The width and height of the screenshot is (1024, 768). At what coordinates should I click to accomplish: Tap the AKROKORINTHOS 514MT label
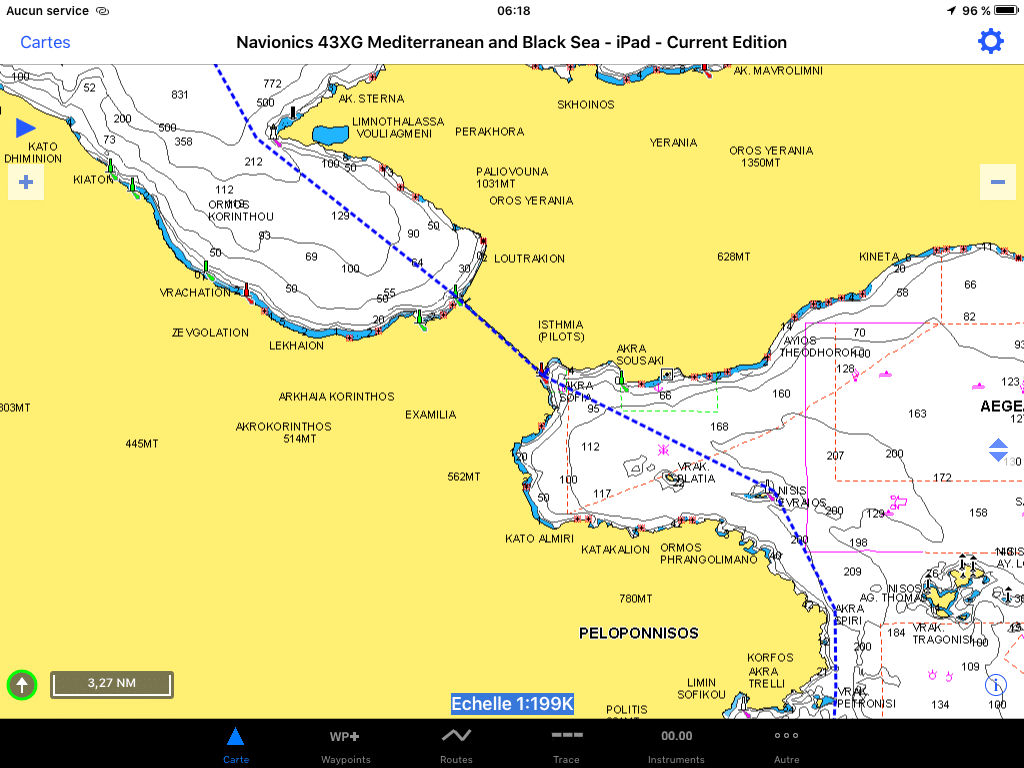(x=283, y=432)
